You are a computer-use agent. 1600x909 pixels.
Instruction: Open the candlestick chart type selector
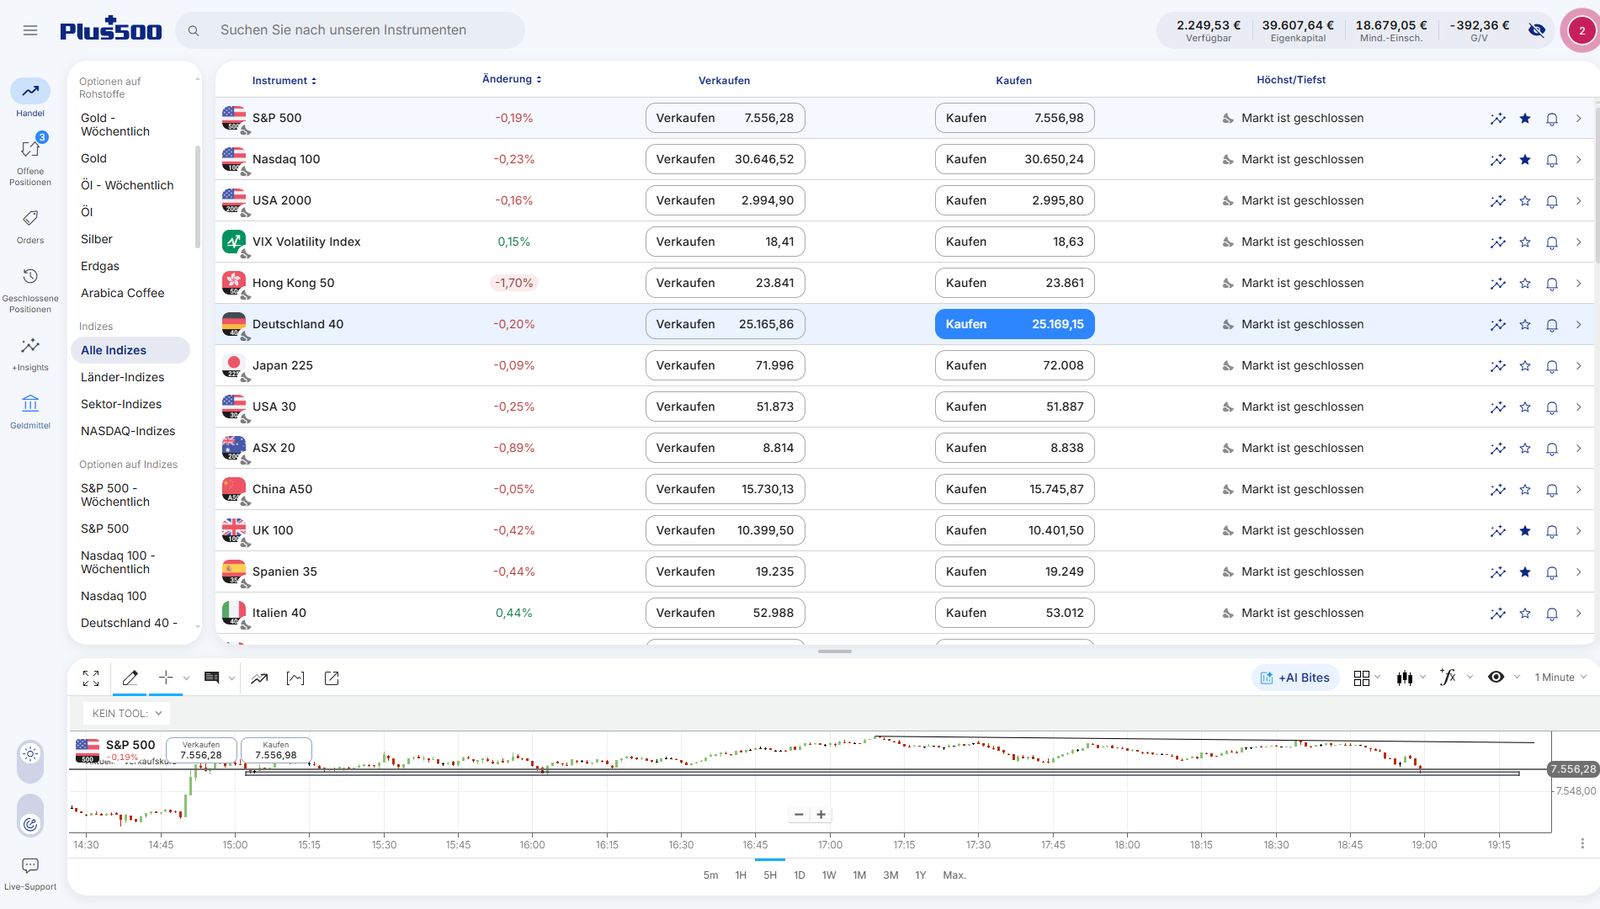1405,678
